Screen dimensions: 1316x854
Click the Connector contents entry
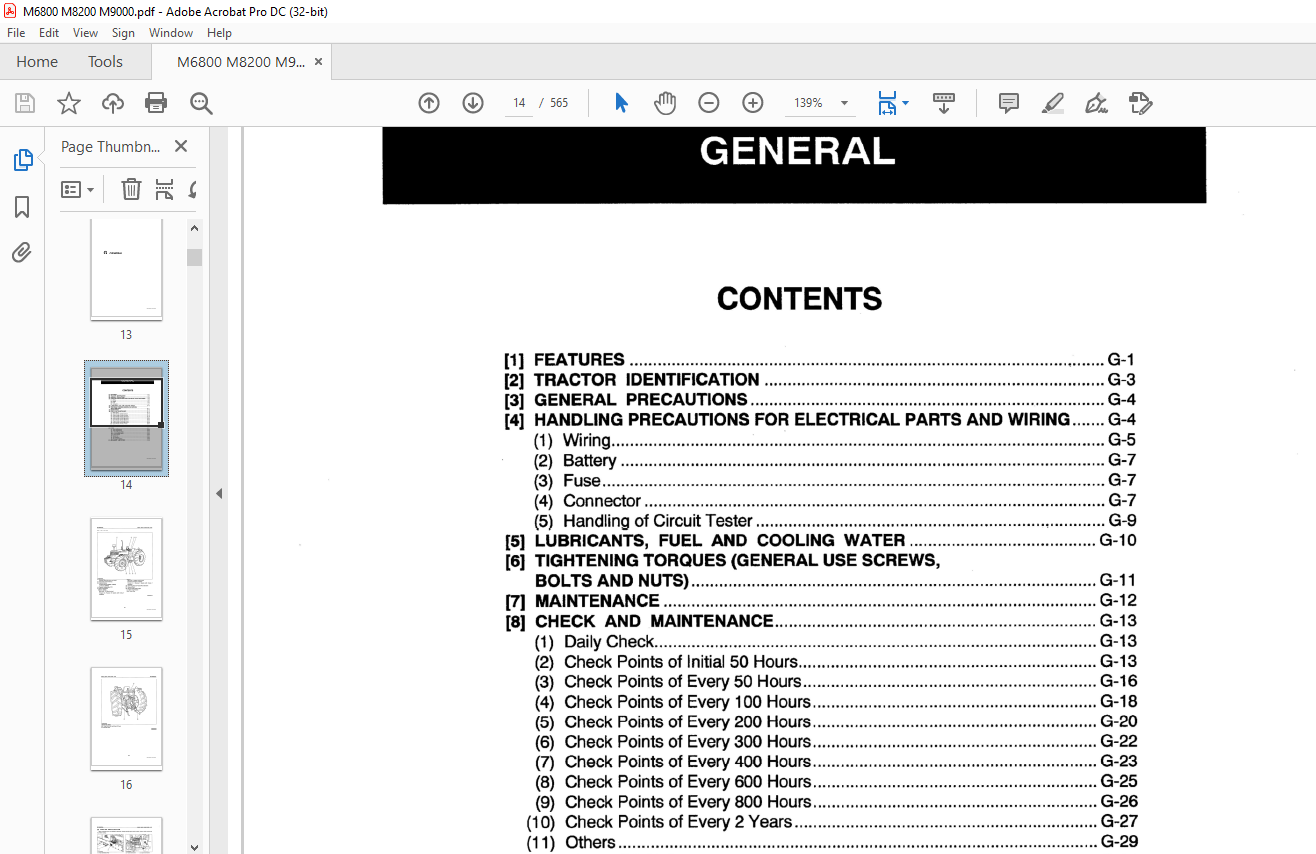coord(835,501)
